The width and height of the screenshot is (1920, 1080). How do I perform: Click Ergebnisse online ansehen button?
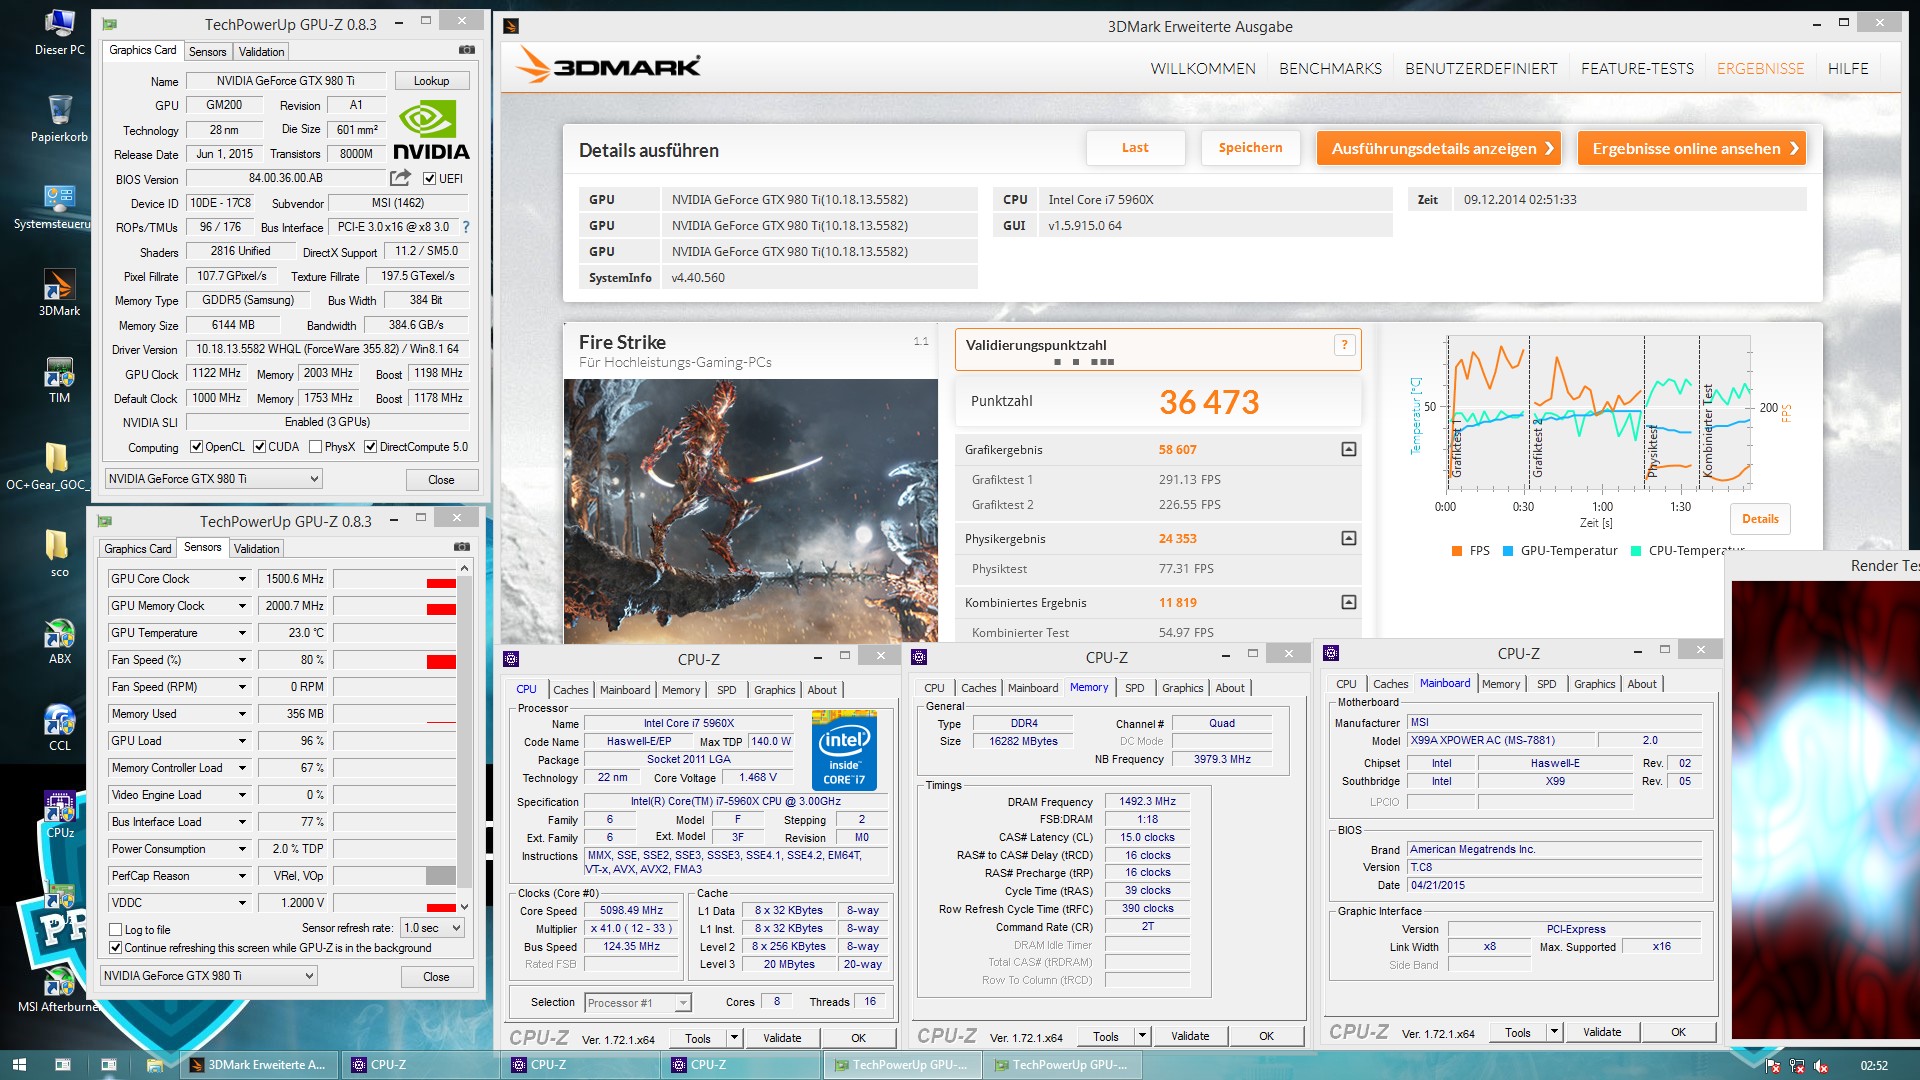click(1692, 148)
